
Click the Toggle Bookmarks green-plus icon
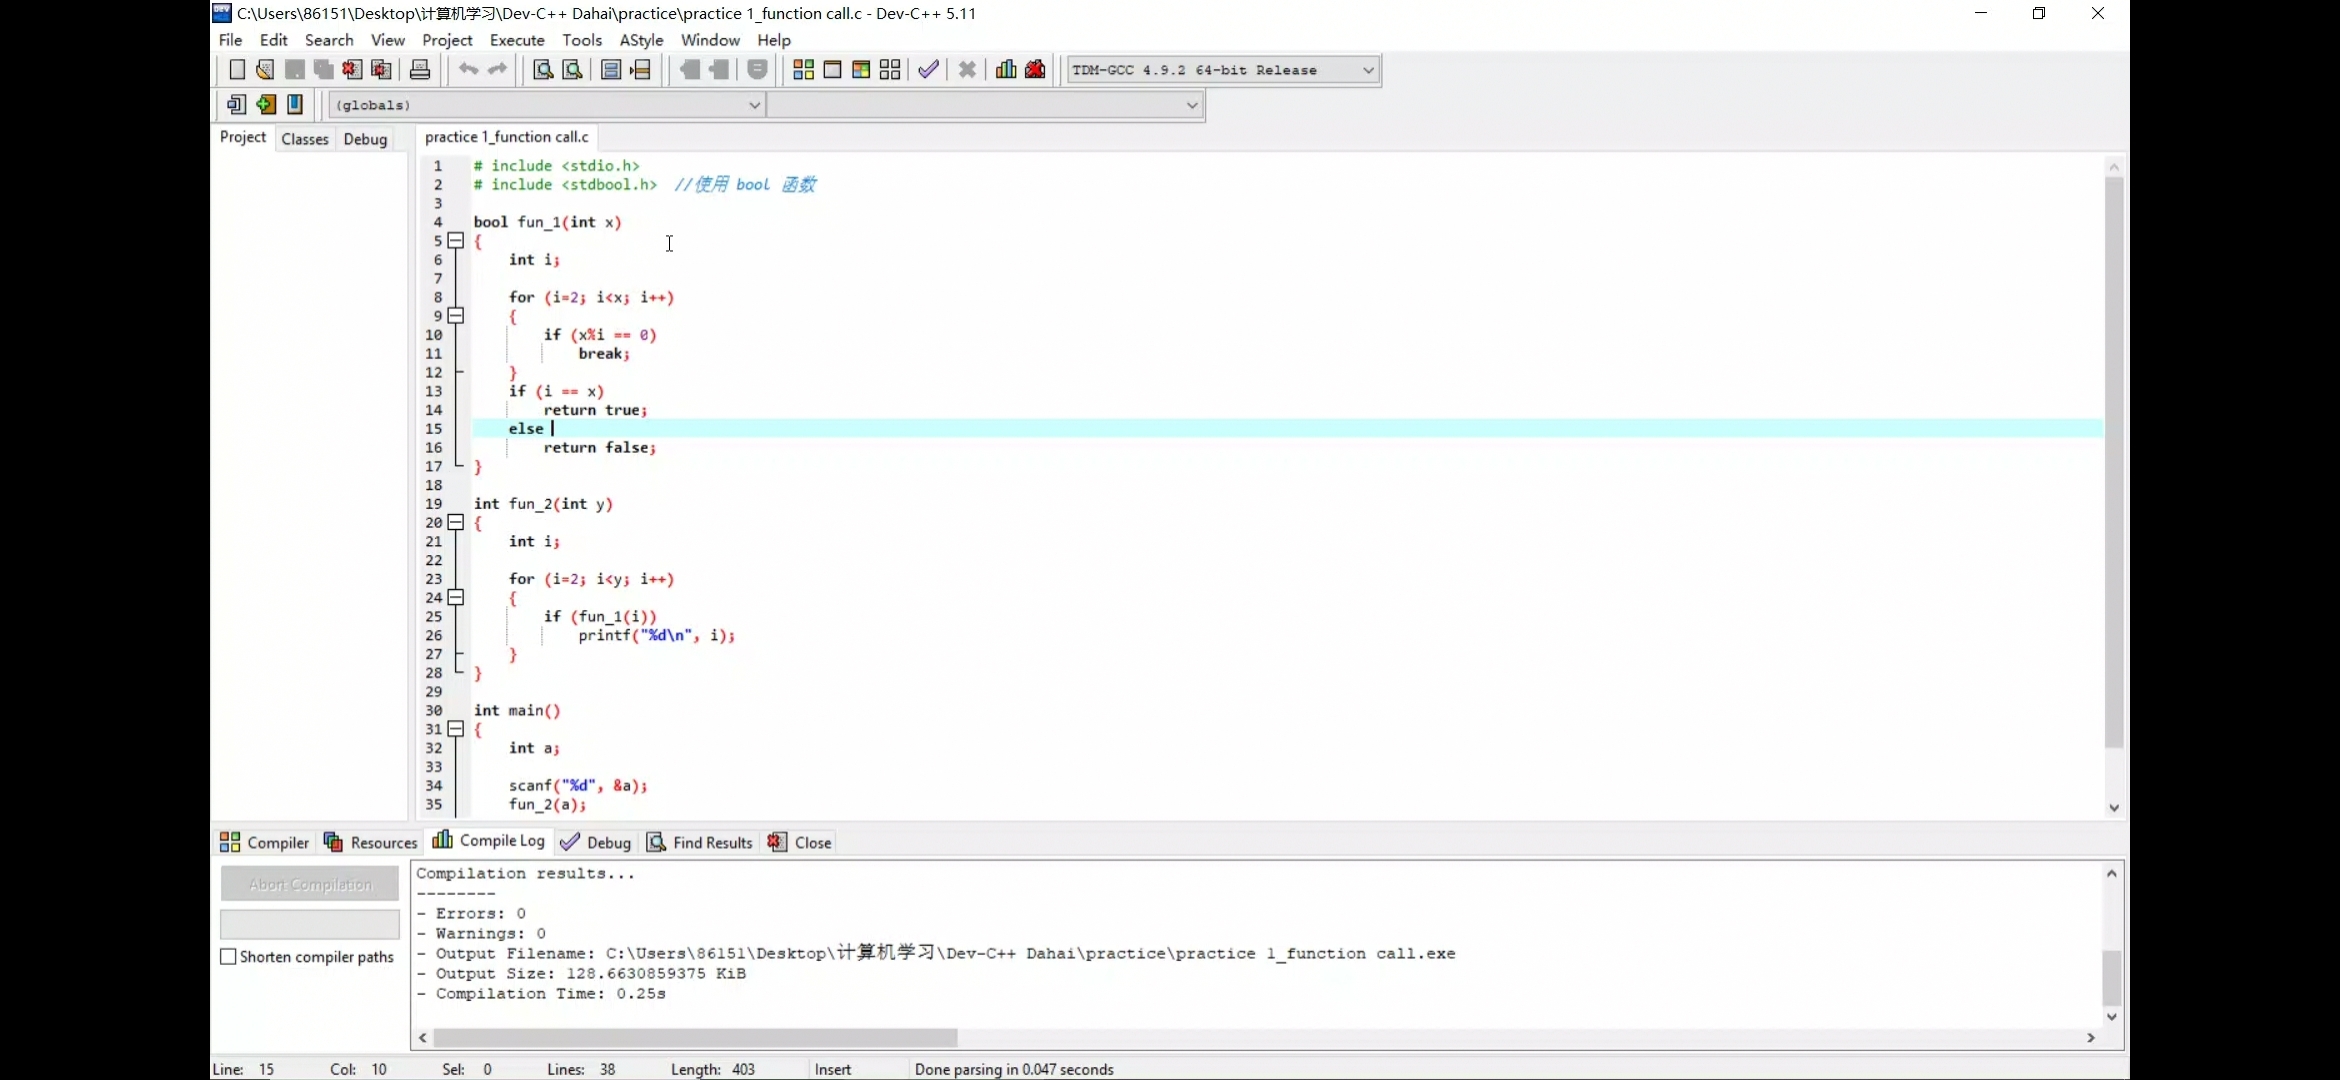point(265,104)
